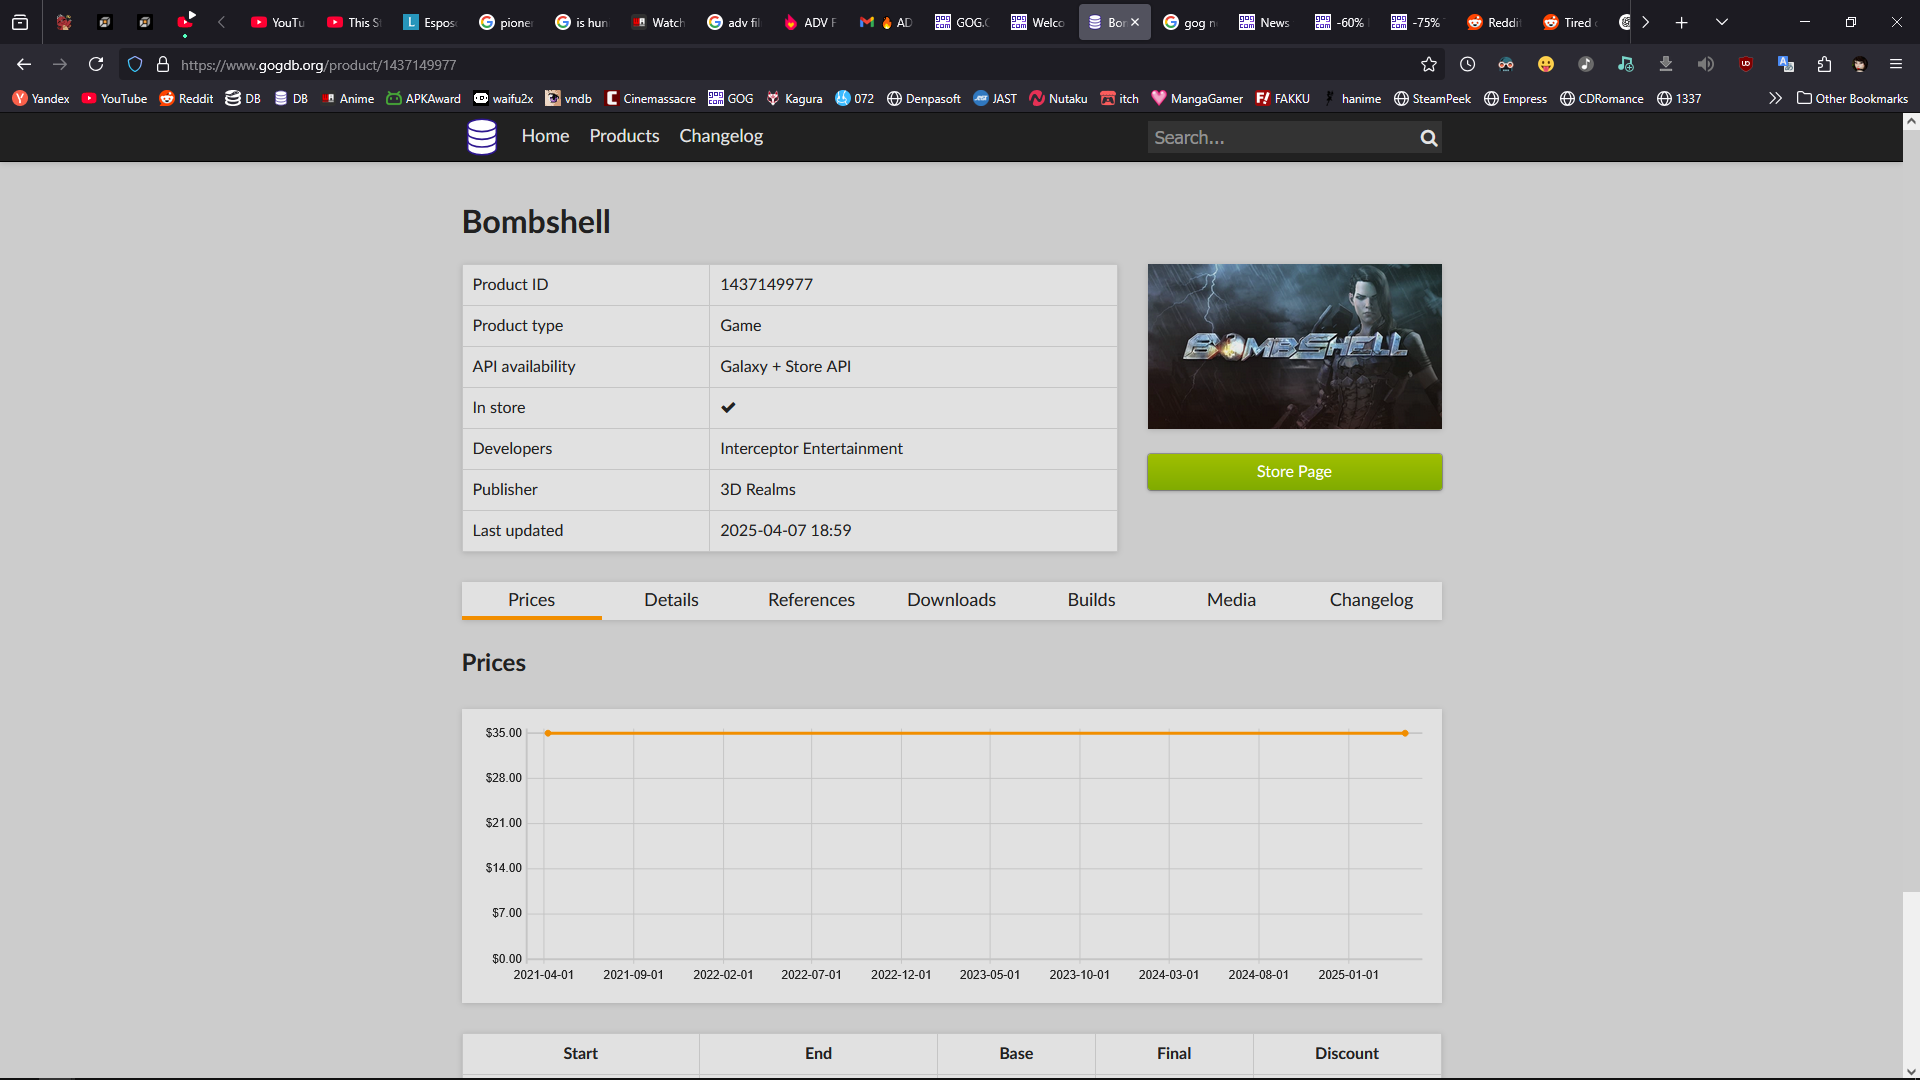This screenshot has height=1080, width=1920.
Task: Click the music note plus extension icon
Action: [1626, 64]
